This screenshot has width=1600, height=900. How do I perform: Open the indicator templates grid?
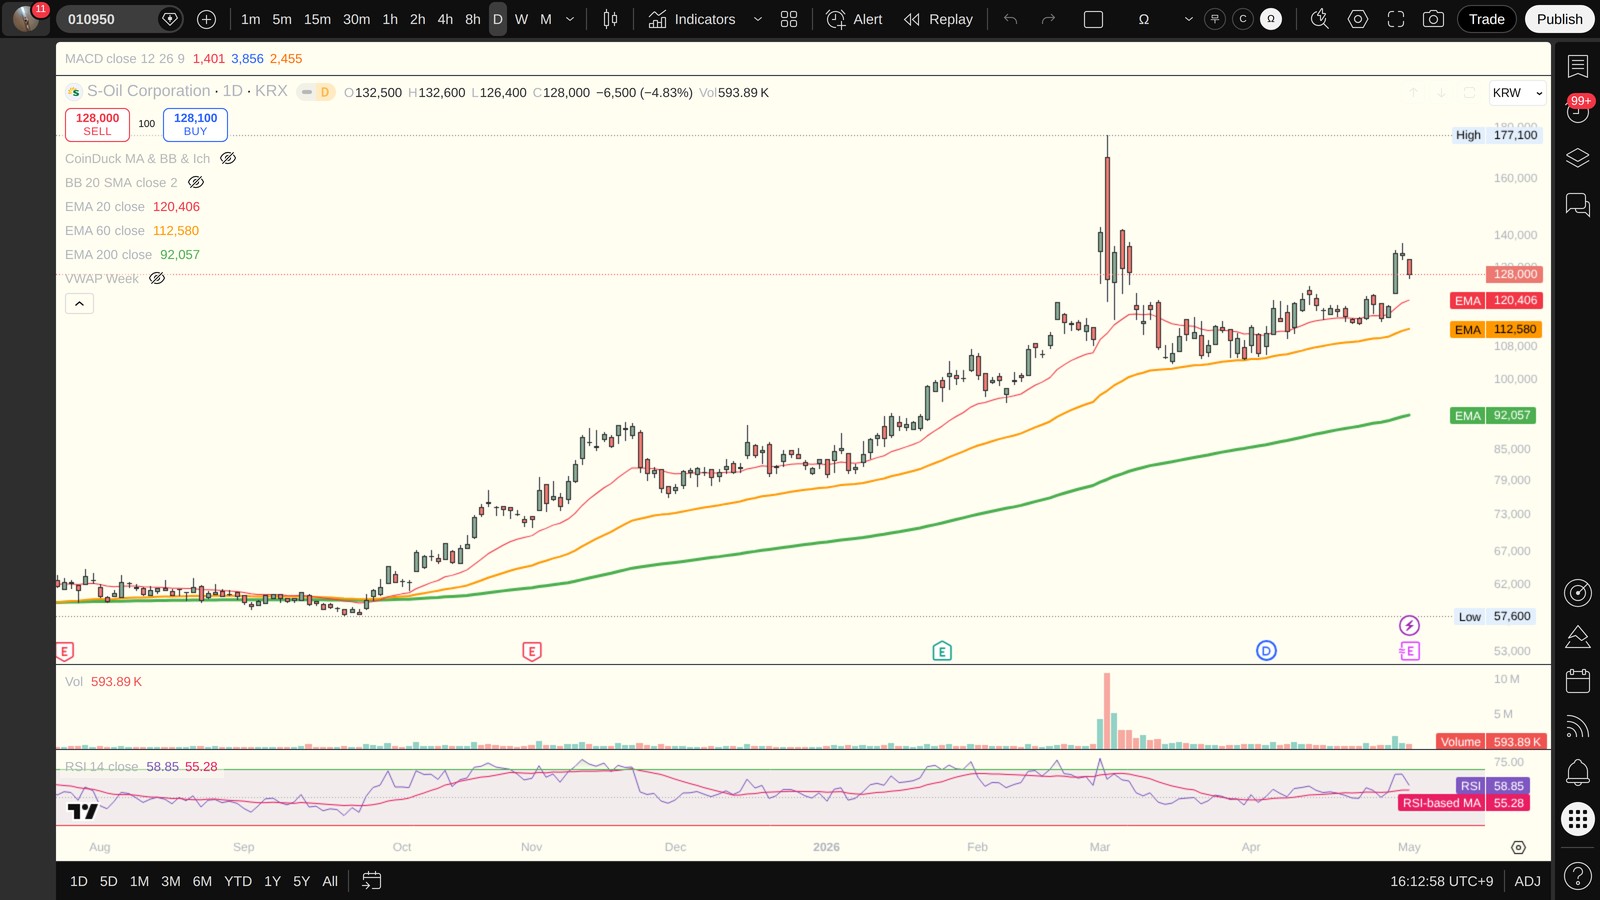coord(789,19)
